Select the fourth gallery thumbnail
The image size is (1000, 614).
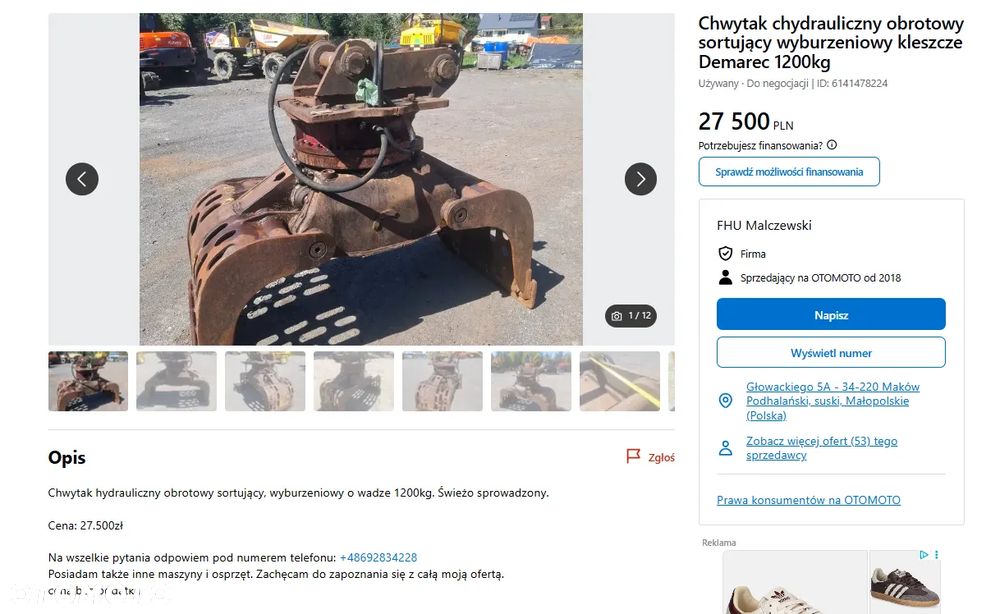click(353, 381)
